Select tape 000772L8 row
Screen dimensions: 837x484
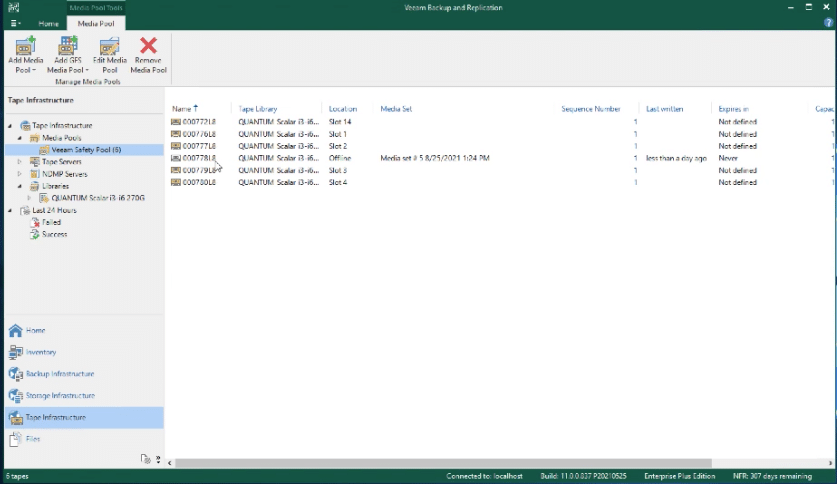coord(500,122)
